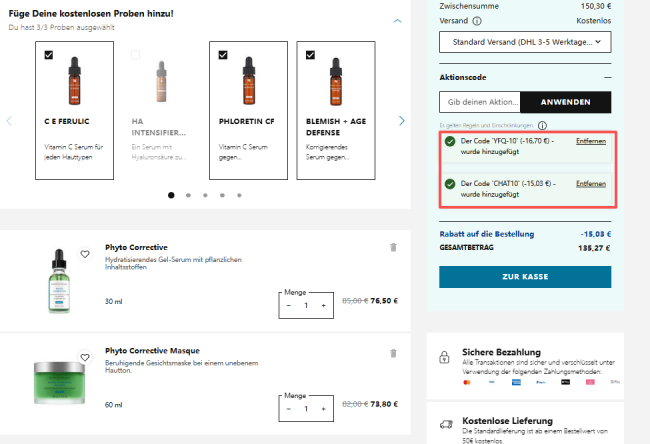Remove the 'YFQ-10' code via Entfernen

click(x=591, y=142)
